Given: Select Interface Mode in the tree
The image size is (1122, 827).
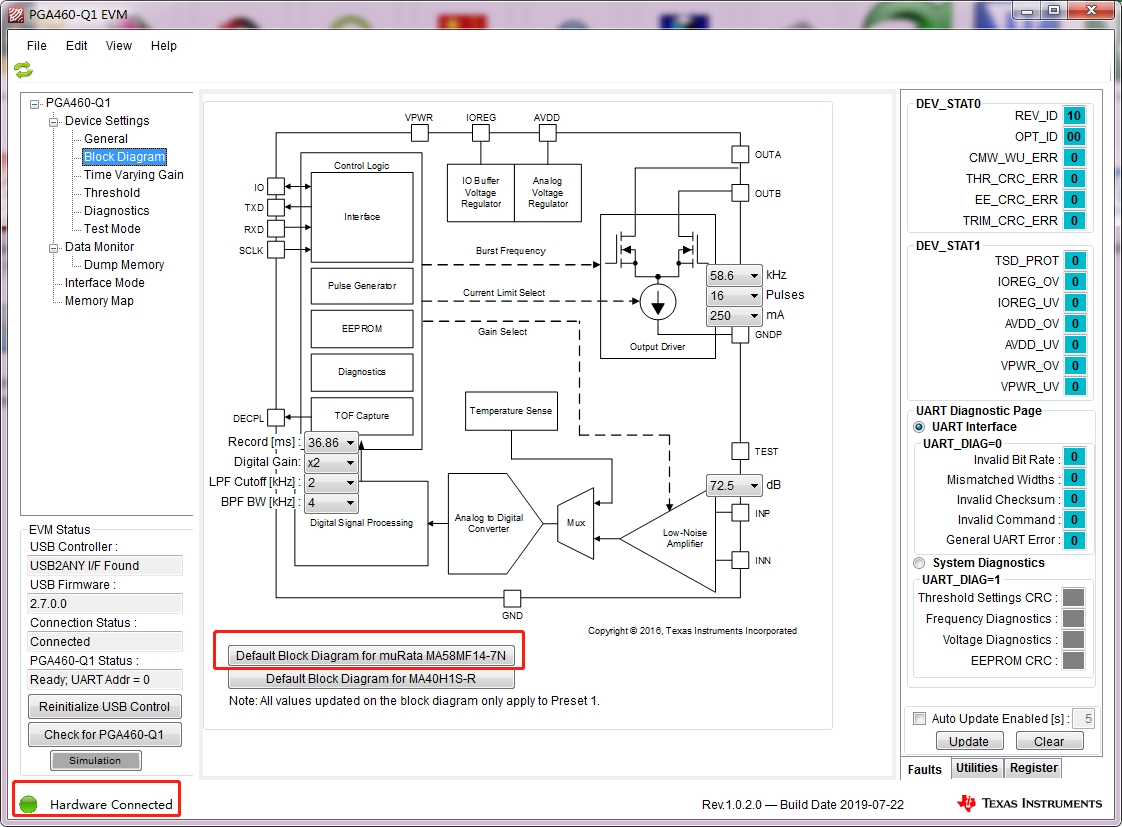Looking at the screenshot, I should coord(104,283).
